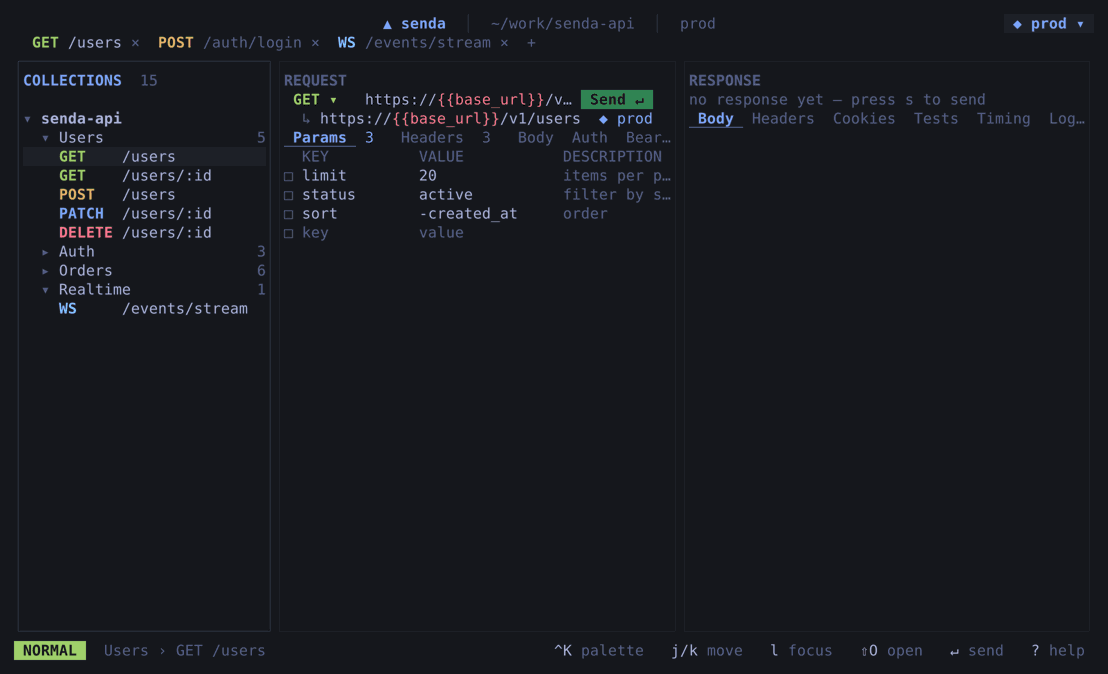Screen dimensions: 1108x674
Task: Open the GET method dropdown arrow
Action: (x=333, y=100)
